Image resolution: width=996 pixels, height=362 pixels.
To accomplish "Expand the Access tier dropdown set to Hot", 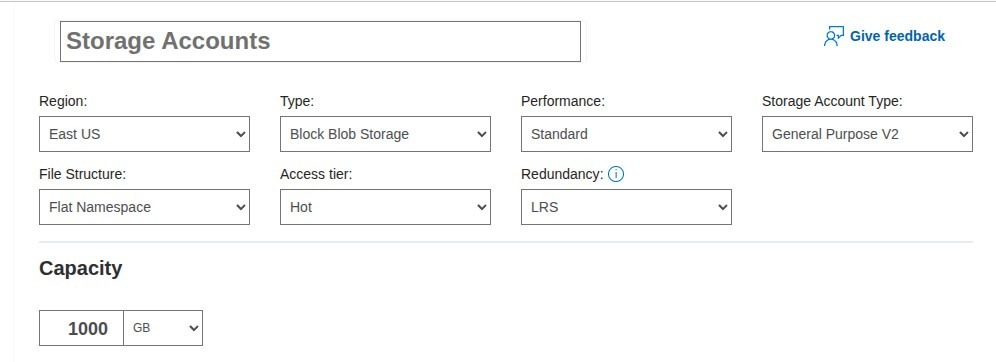I will coord(385,207).
